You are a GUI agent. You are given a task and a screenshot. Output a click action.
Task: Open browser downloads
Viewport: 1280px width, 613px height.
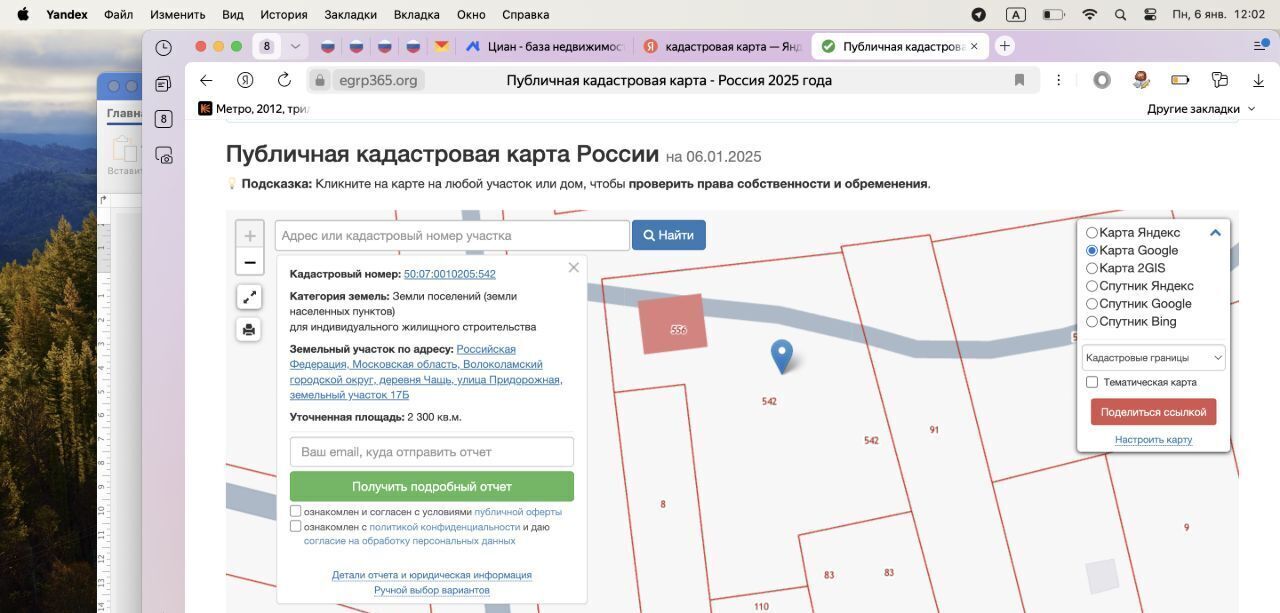(x=1258, y=80)
